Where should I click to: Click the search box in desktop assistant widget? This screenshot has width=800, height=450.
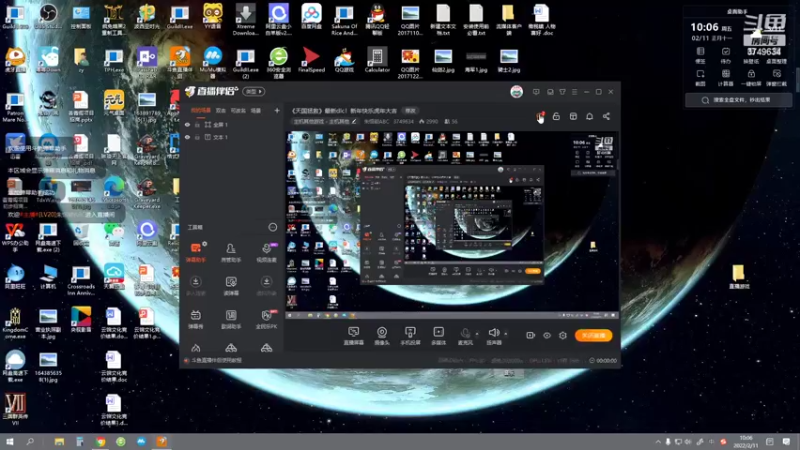(738, 100)
